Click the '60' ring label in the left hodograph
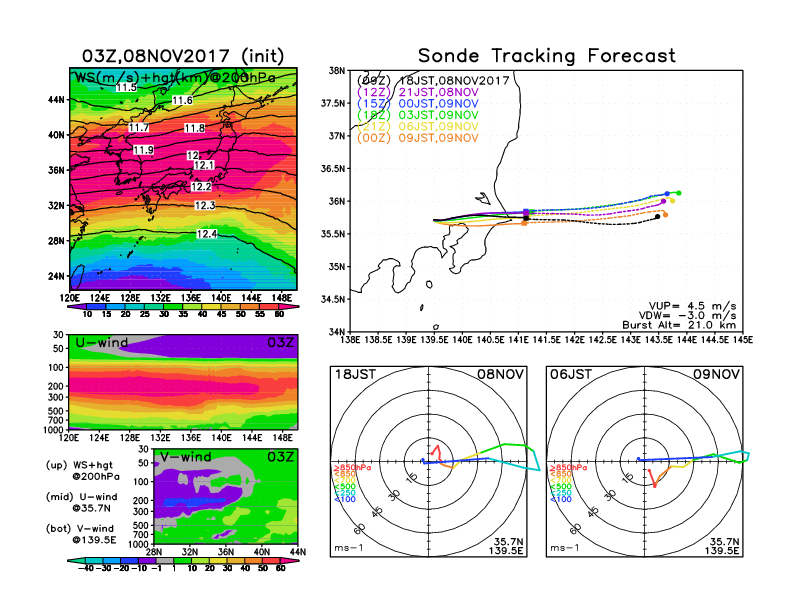Image resolution: width=792 pixels, height=612 pixels. coord(360,528)
